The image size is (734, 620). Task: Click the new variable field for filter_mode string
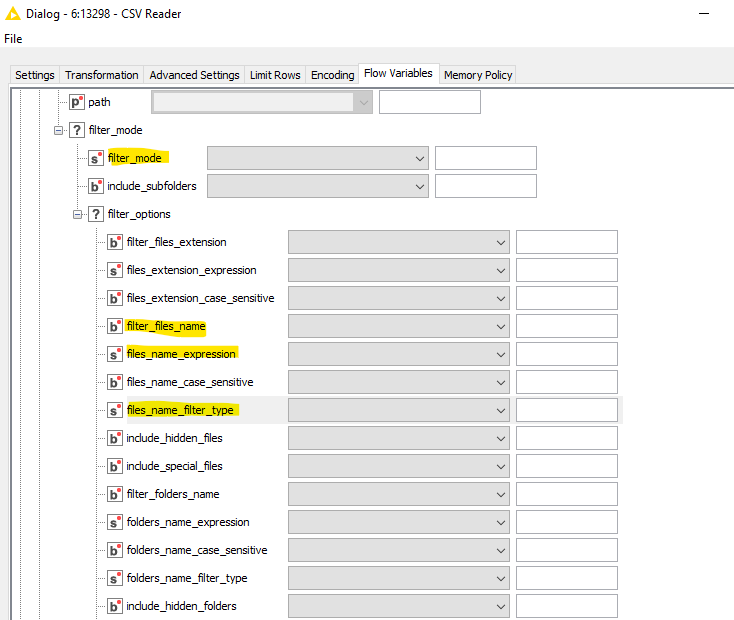click(486, 158)
